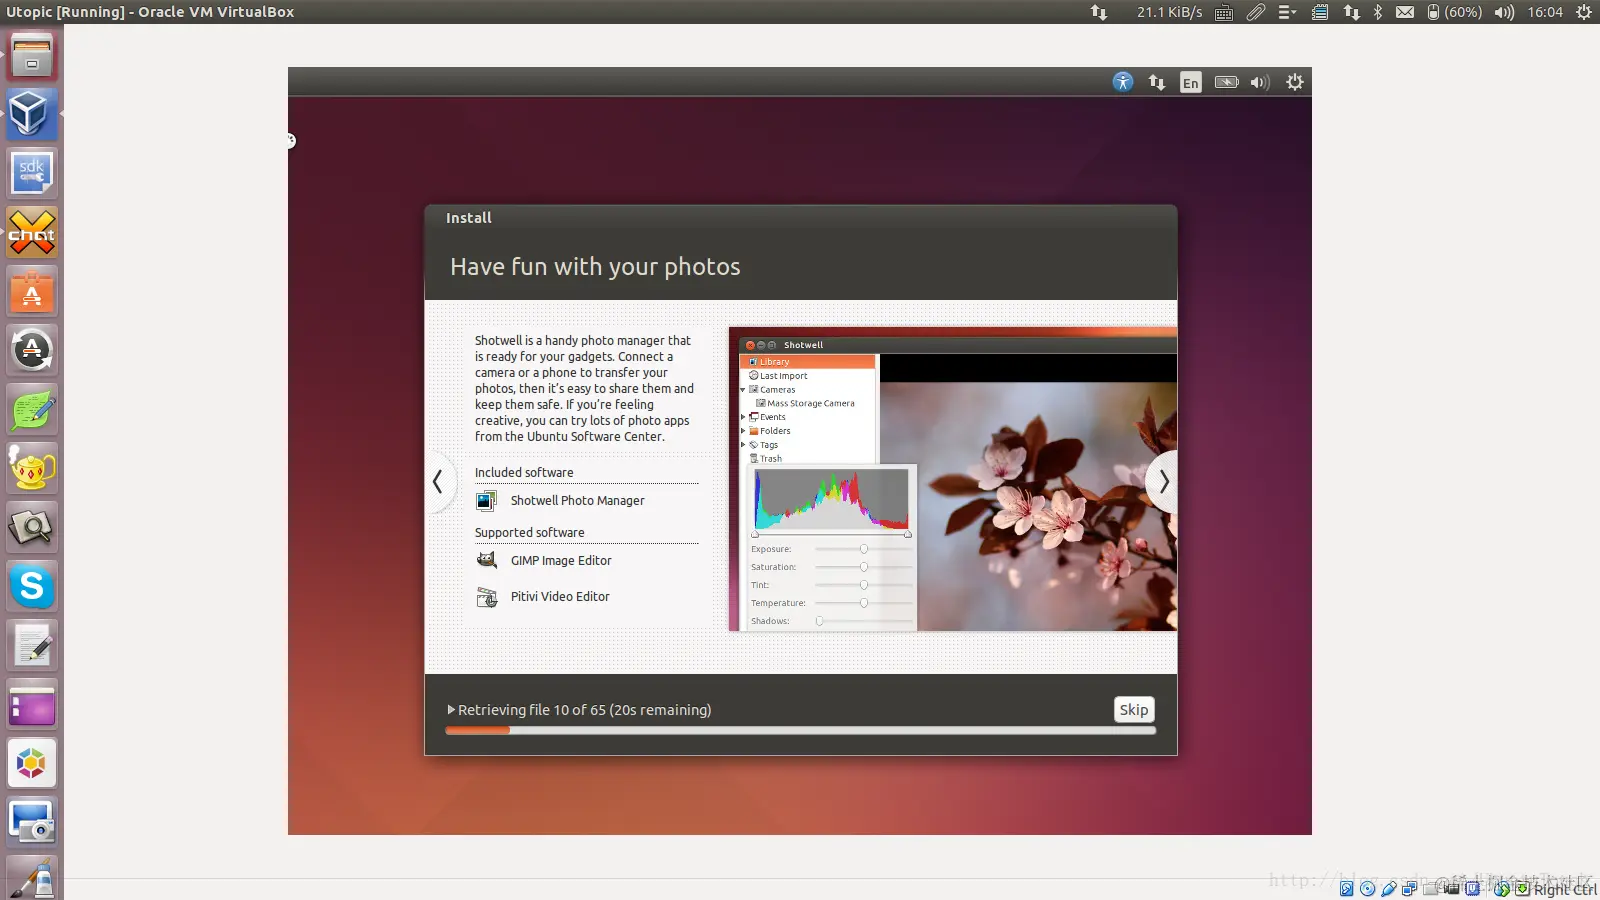Open host onscreen keyboard indicator
Screen dimensions: 1600x900
click(x=1224, y=12)
